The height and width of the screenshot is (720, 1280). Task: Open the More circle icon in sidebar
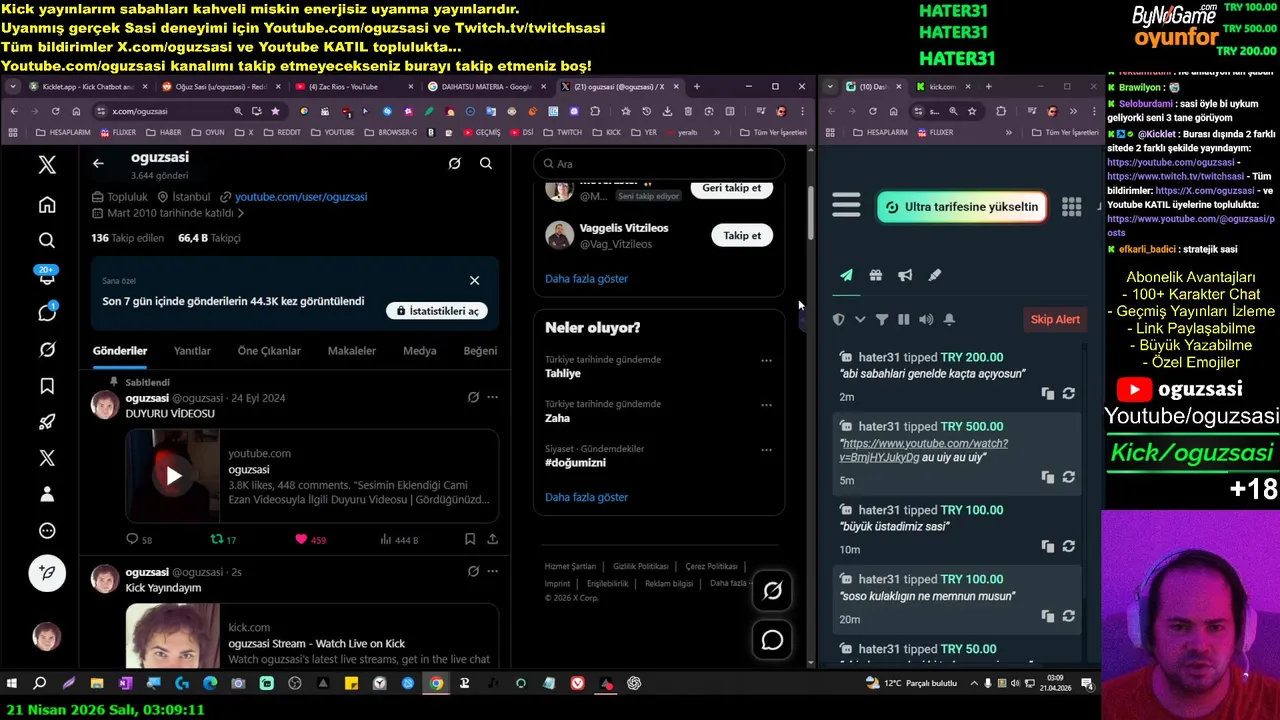coord(47,531)
